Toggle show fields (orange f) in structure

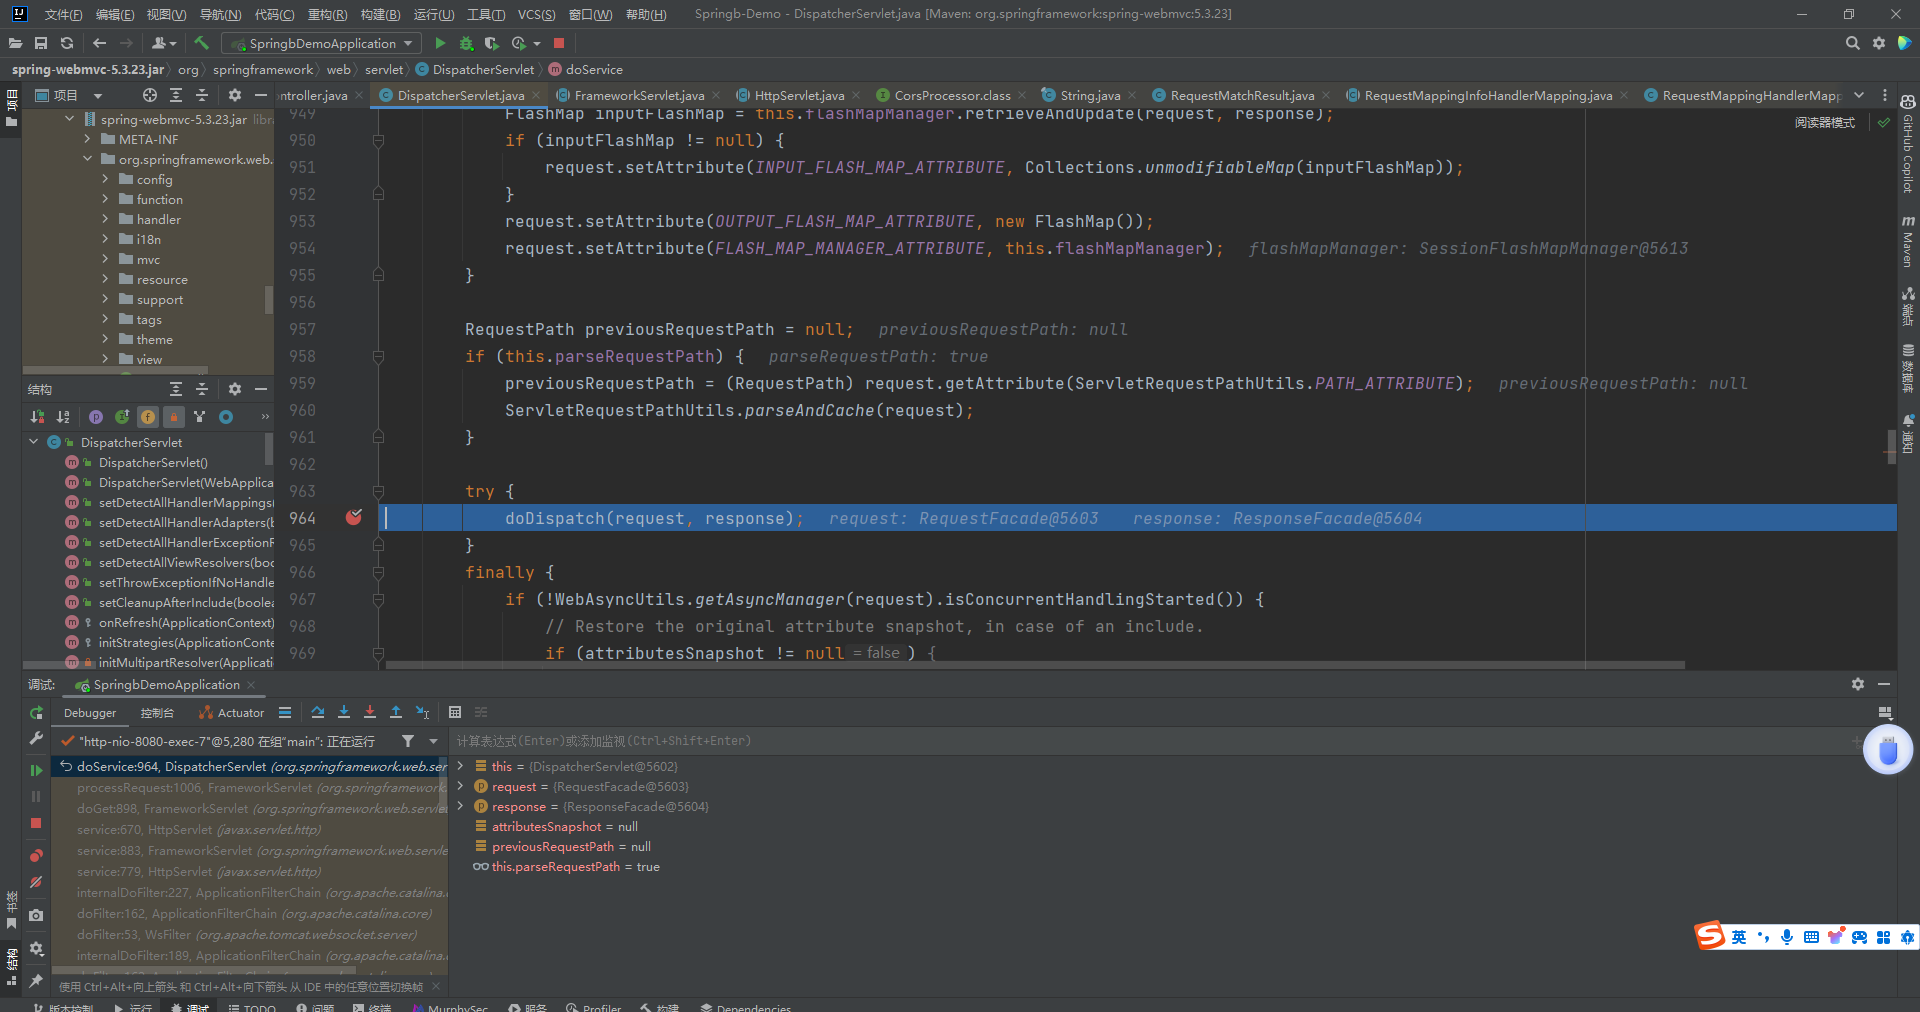pyautogui.click(x=148, y=417)
